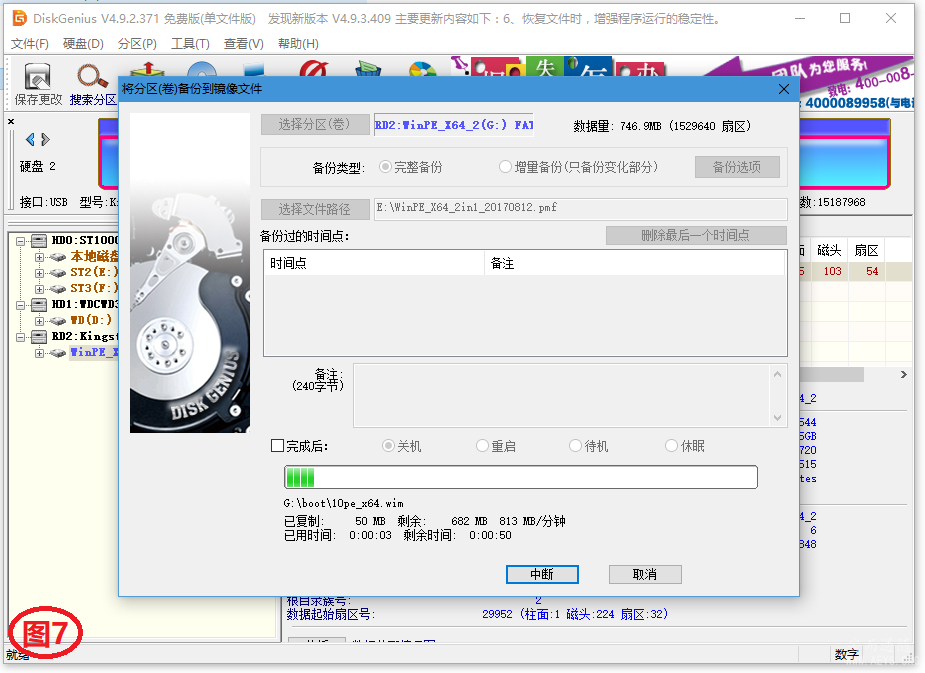925x673 pixels.
Task: Click the up arrow of notes scrollbar
Action: coord(778,375)
